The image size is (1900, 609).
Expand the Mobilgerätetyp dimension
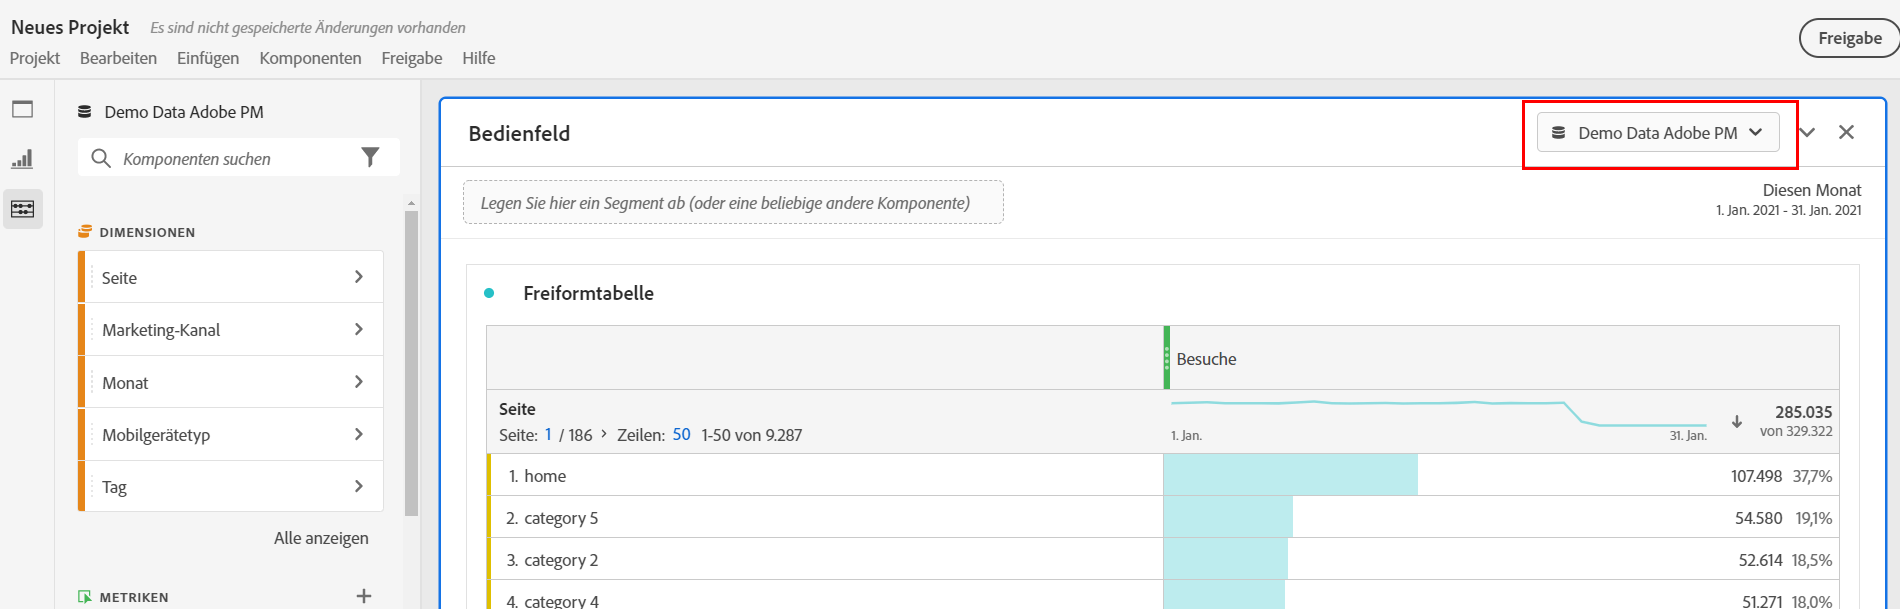coord(231,434)
